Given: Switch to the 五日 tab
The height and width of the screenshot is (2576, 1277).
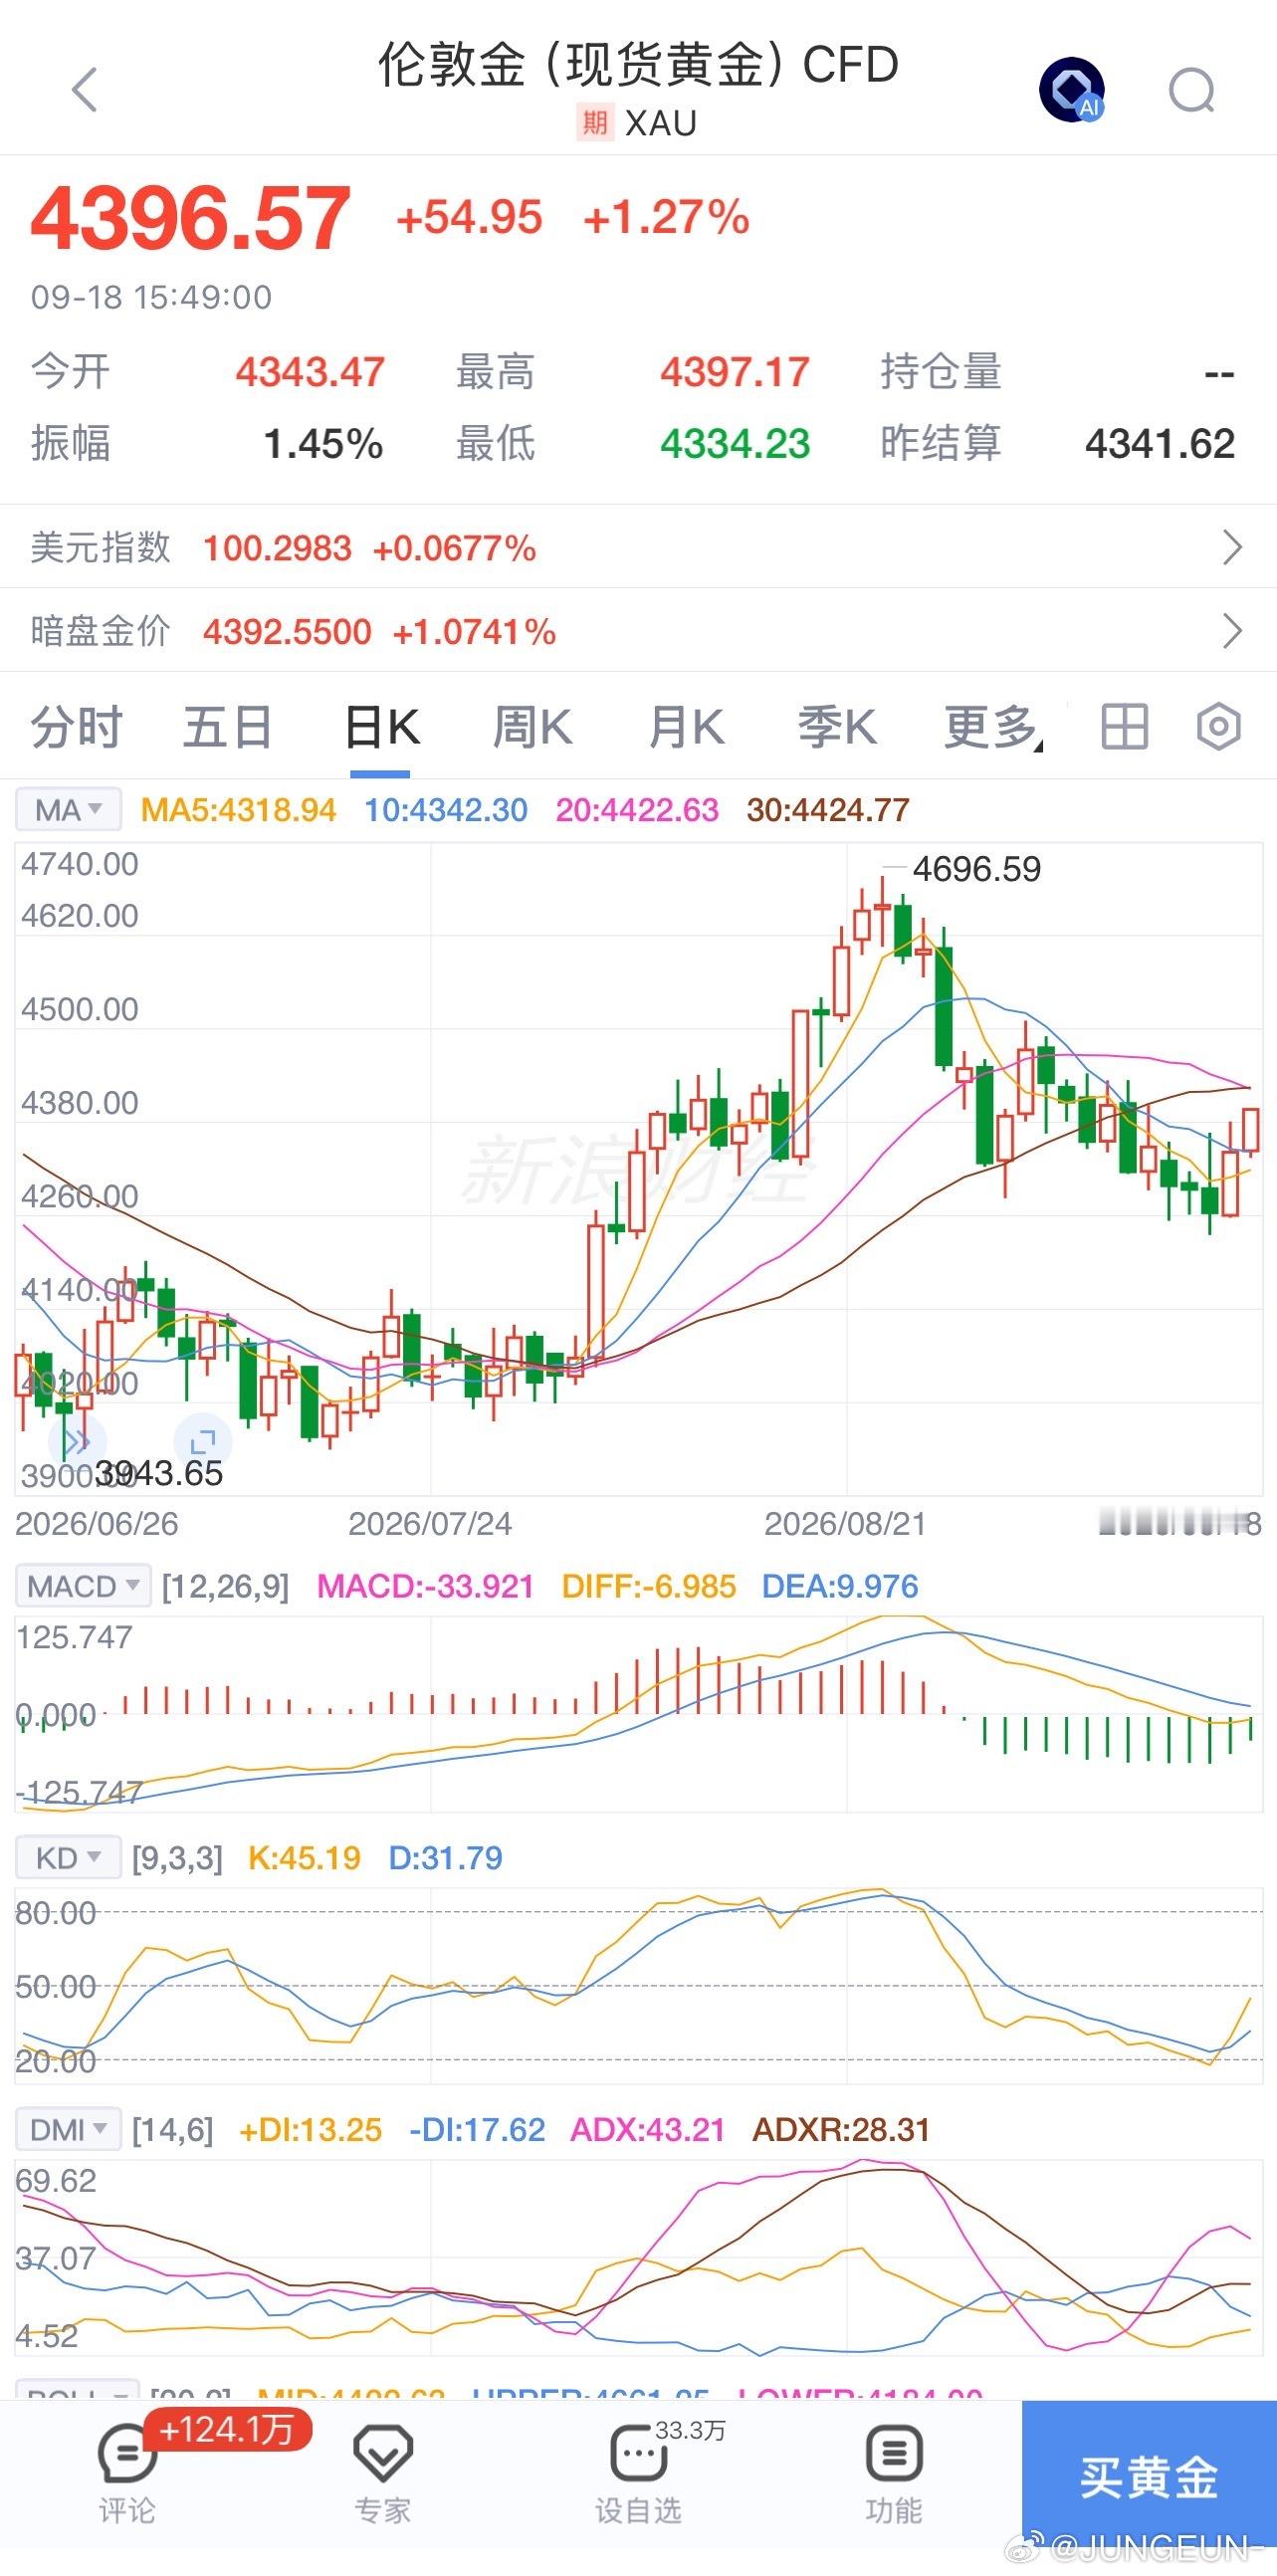Looking at the screenshot, I should (228, 727).
